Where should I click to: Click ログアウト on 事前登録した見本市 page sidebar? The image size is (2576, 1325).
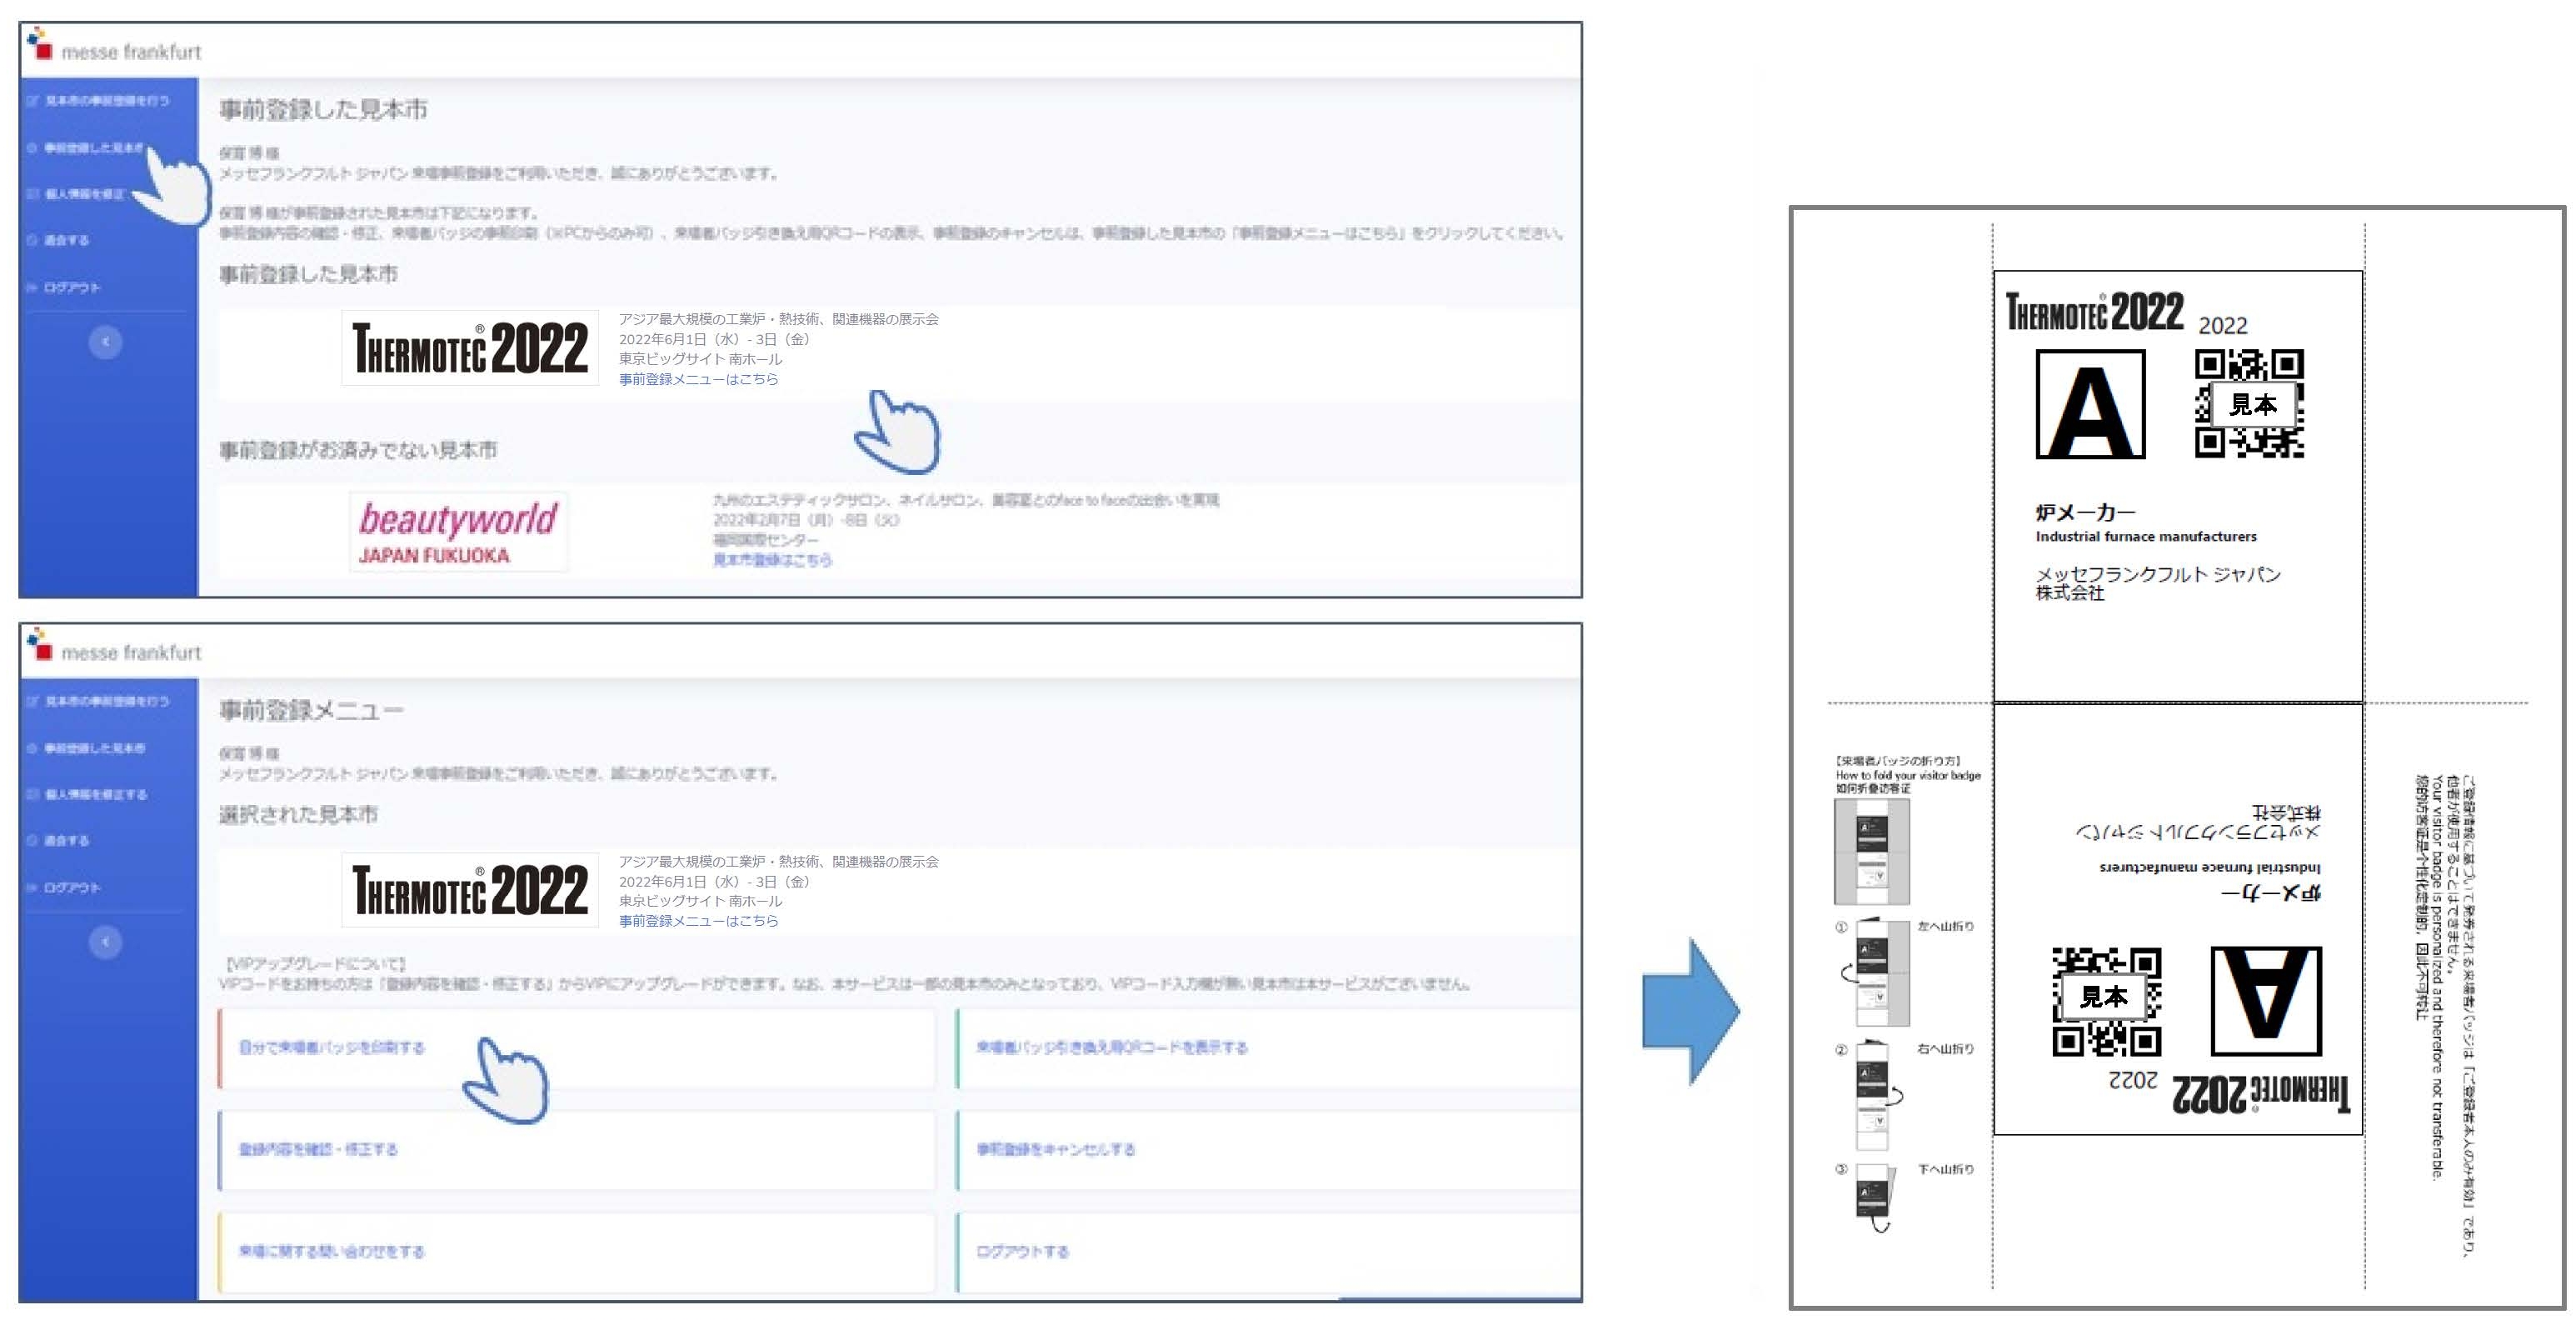click(64, 287)
